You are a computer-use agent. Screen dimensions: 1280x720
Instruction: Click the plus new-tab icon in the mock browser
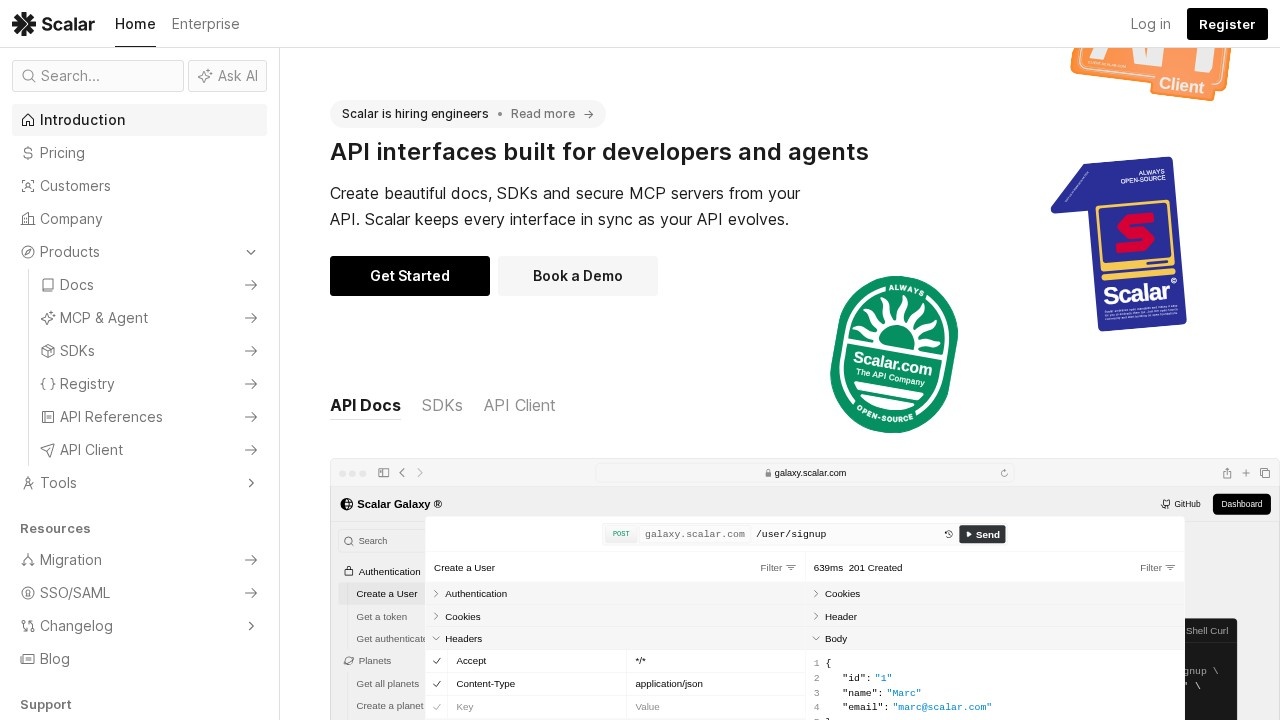pyautogui.click(x=1246, y=473)
